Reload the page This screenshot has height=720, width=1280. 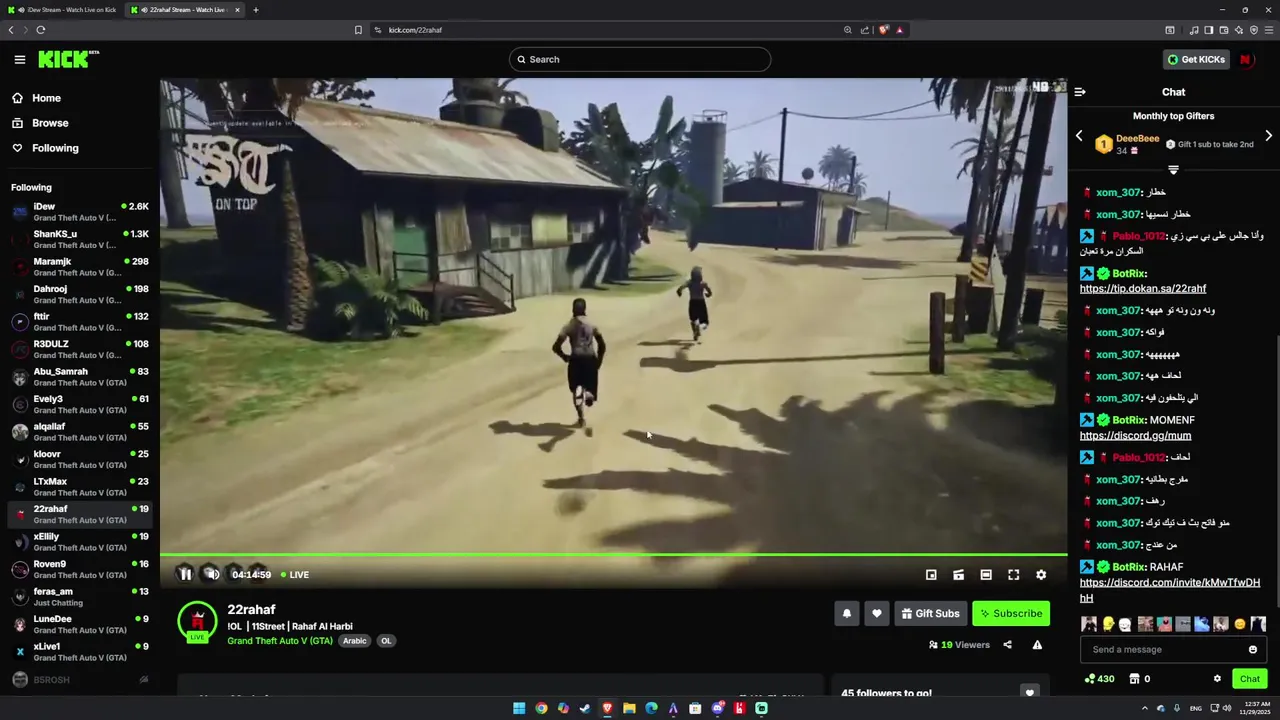(x=41, y=30)
